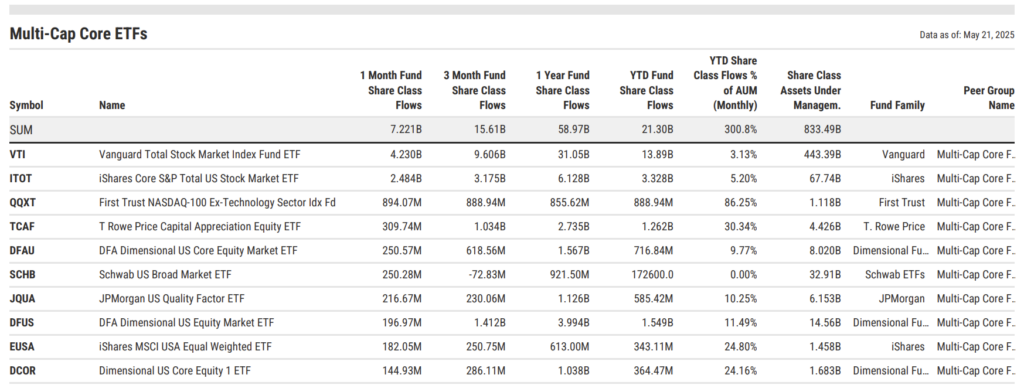Click the 7.221B sum value
The image size is (1024, 385).
(x=405, y=130)
